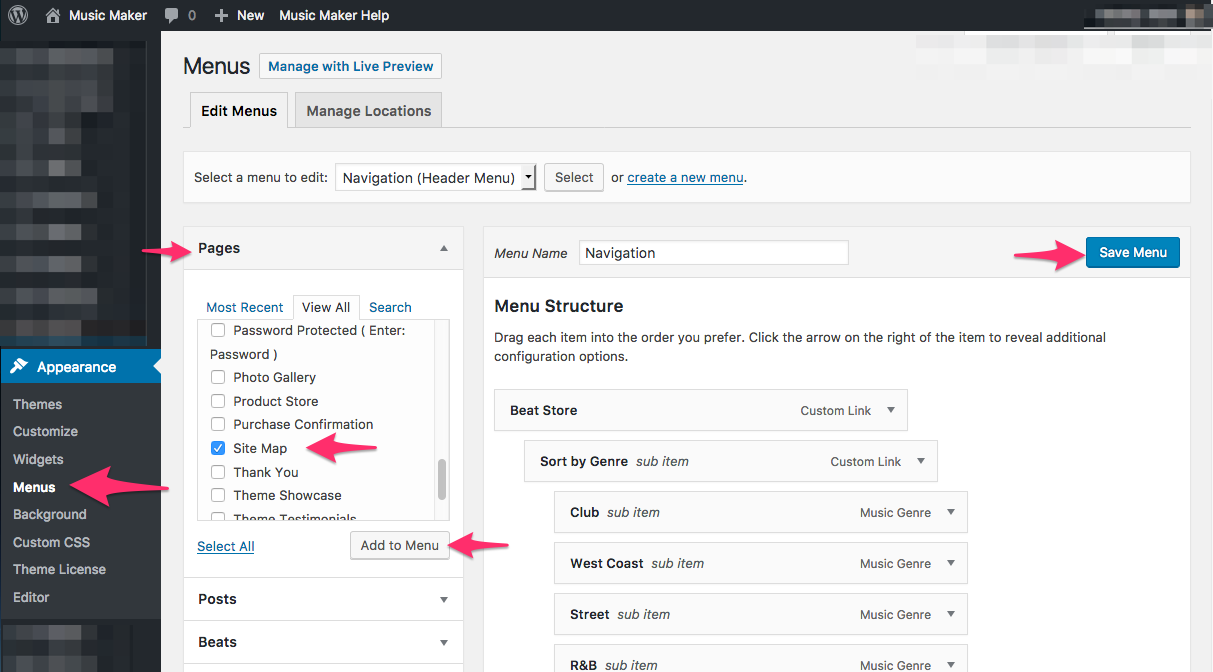
Task: Click Add to Menu button
Action: click(x=400, y=545)
